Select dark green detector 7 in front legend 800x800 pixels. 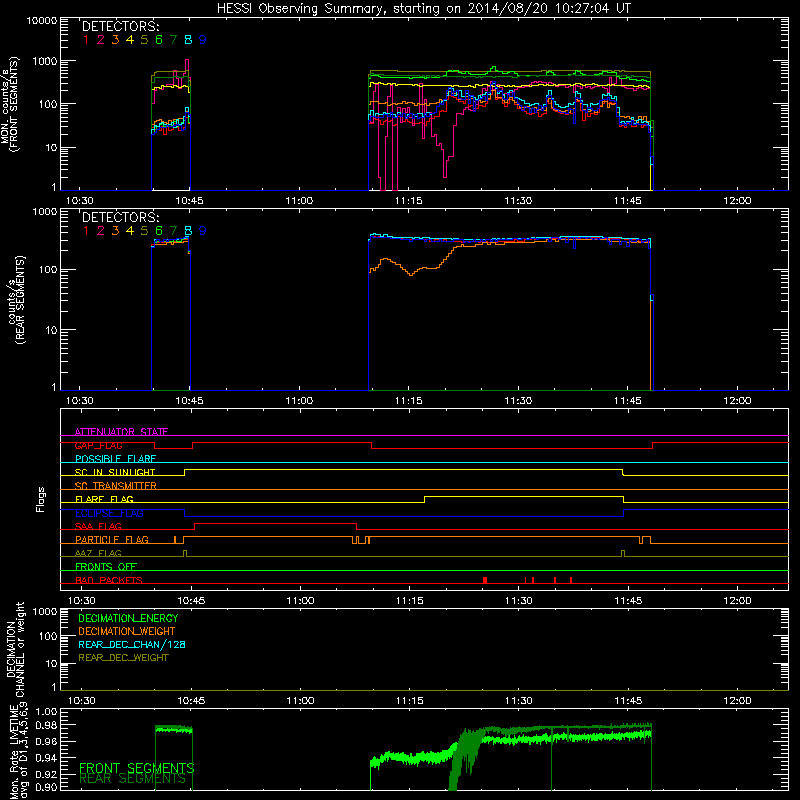(173, 40)
